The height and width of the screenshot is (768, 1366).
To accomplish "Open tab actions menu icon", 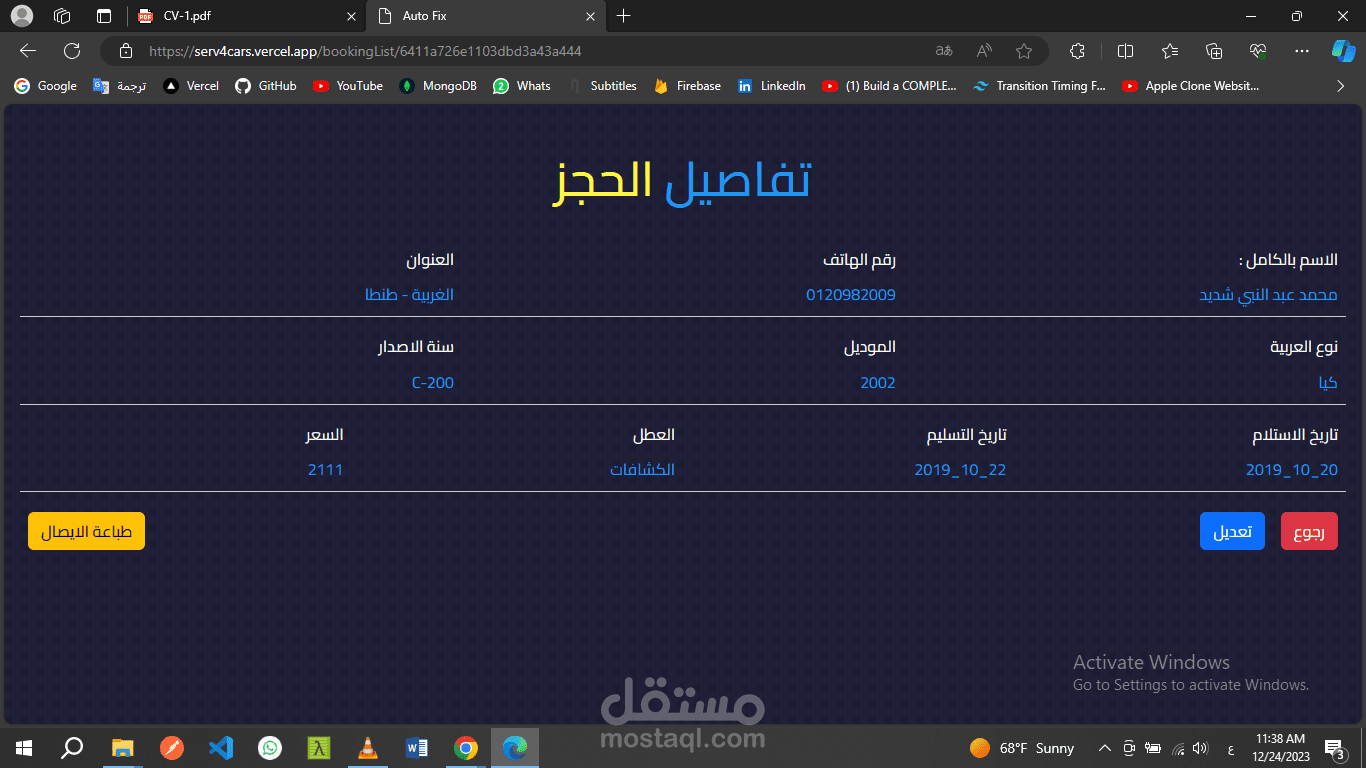I will pyautogui.click(x=104, y=16).
